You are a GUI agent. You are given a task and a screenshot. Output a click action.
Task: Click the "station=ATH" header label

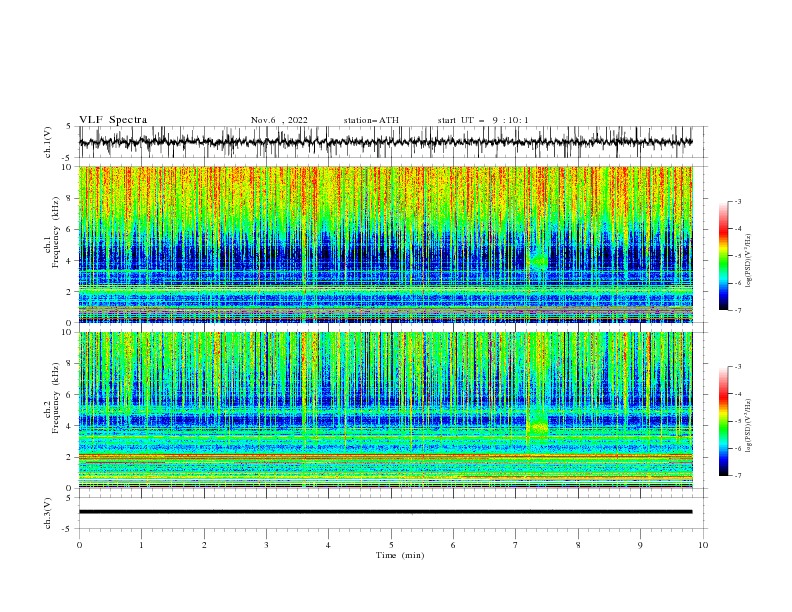tap(371, 120)
